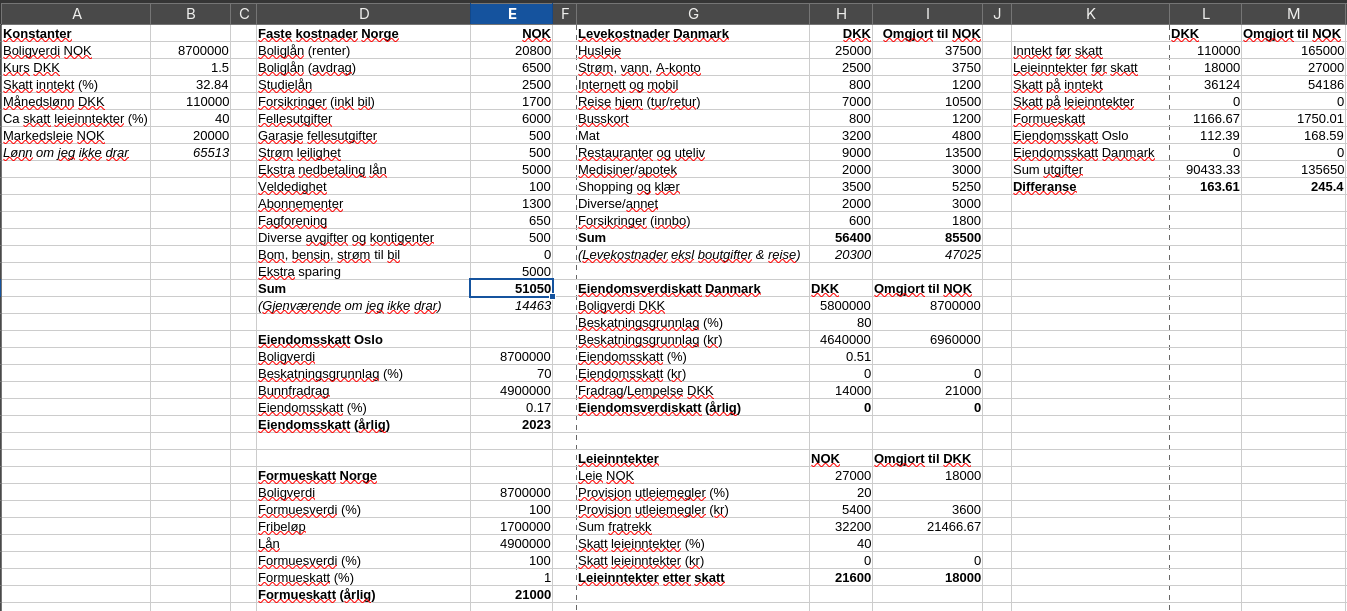Select Eiendomsskatt Danmark label in column K
Image resolution: width=1347 pixels, height=611 pixels.
click(1090, 152)
